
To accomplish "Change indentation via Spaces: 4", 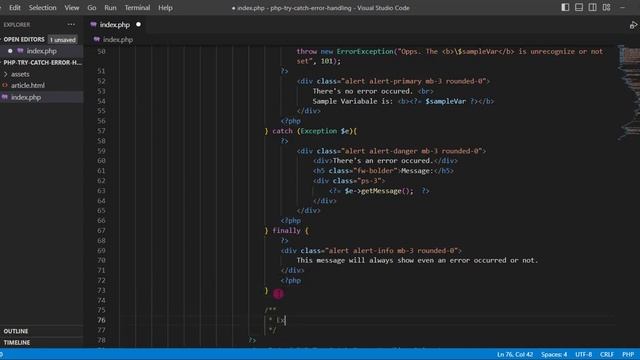I will tap(554, 354).
